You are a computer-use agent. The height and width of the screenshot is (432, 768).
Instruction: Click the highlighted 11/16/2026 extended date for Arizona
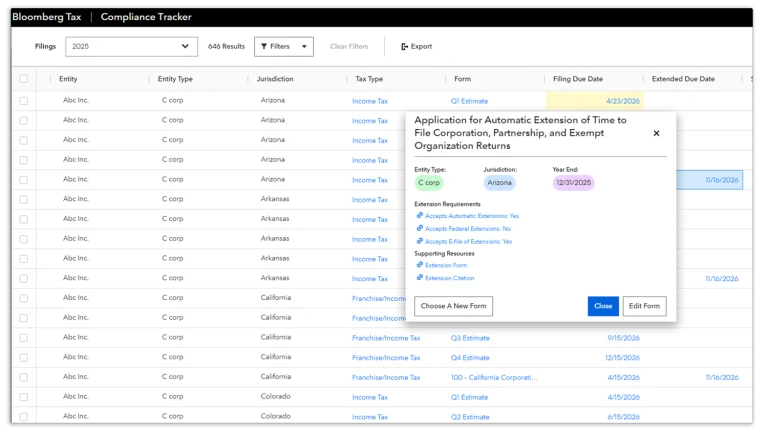(721, 180)
